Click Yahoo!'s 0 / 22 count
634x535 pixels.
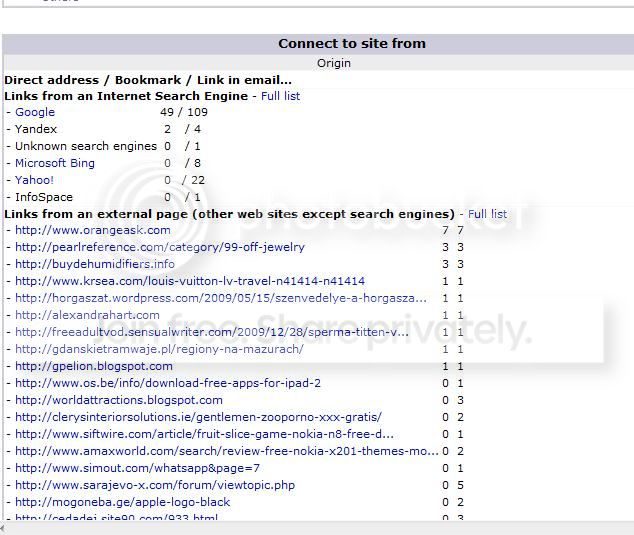coord(184,180)
